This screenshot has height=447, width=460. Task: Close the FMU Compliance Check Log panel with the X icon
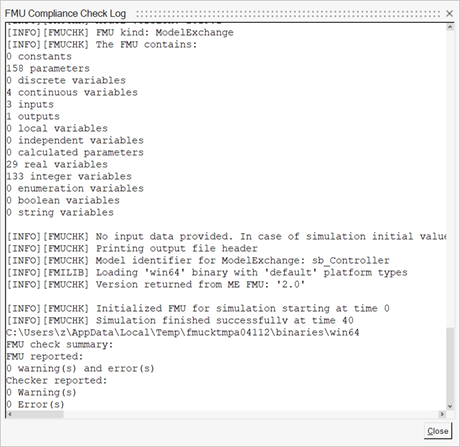pos(449,13)
